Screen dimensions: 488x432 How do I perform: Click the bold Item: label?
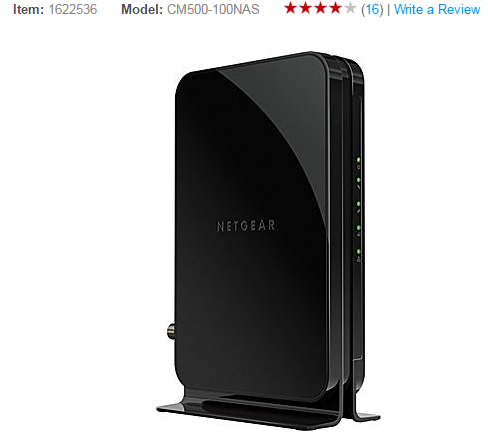click(x=28, y=9)
